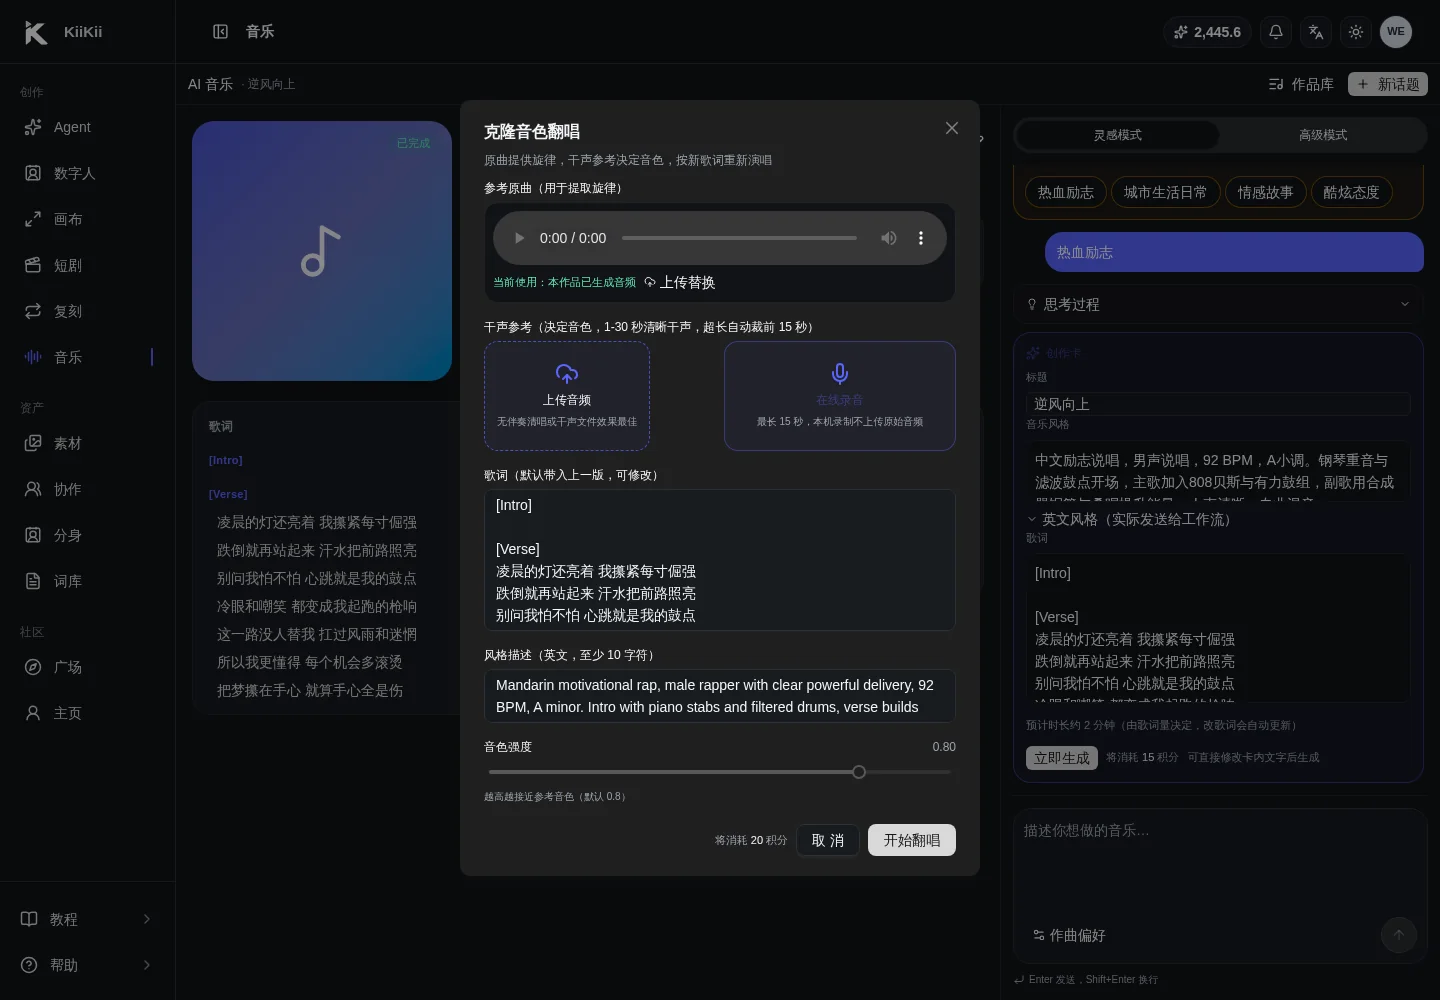Viewport: 1440px width, 1000px height.
Task: Open 复刻 in the sidebar
Action: (88, 311)
